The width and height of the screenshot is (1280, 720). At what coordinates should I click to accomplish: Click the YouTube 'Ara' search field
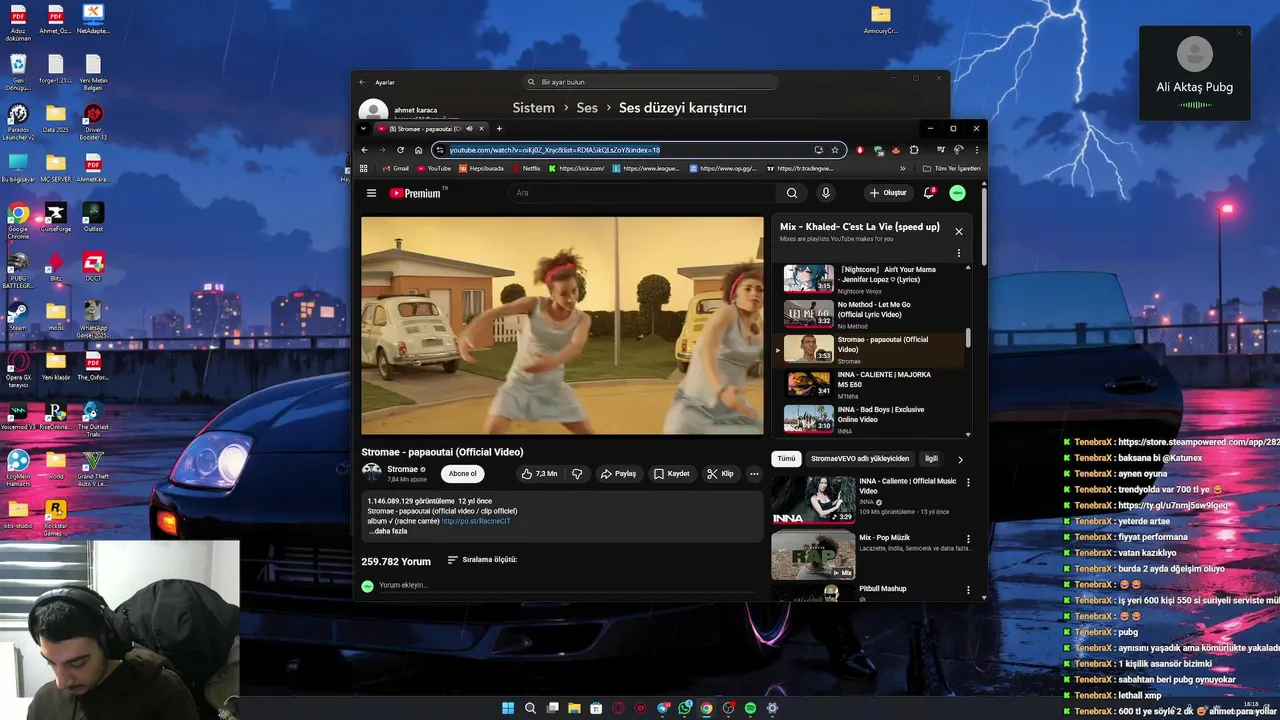(643, 193)
